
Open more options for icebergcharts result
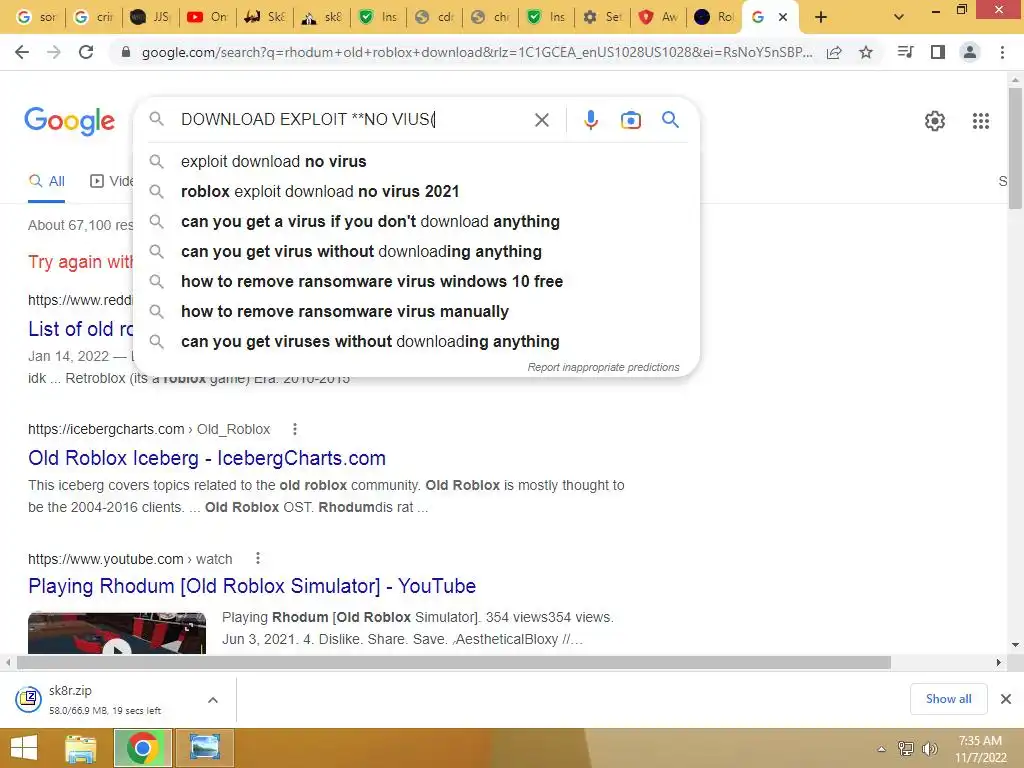[295, 429]
